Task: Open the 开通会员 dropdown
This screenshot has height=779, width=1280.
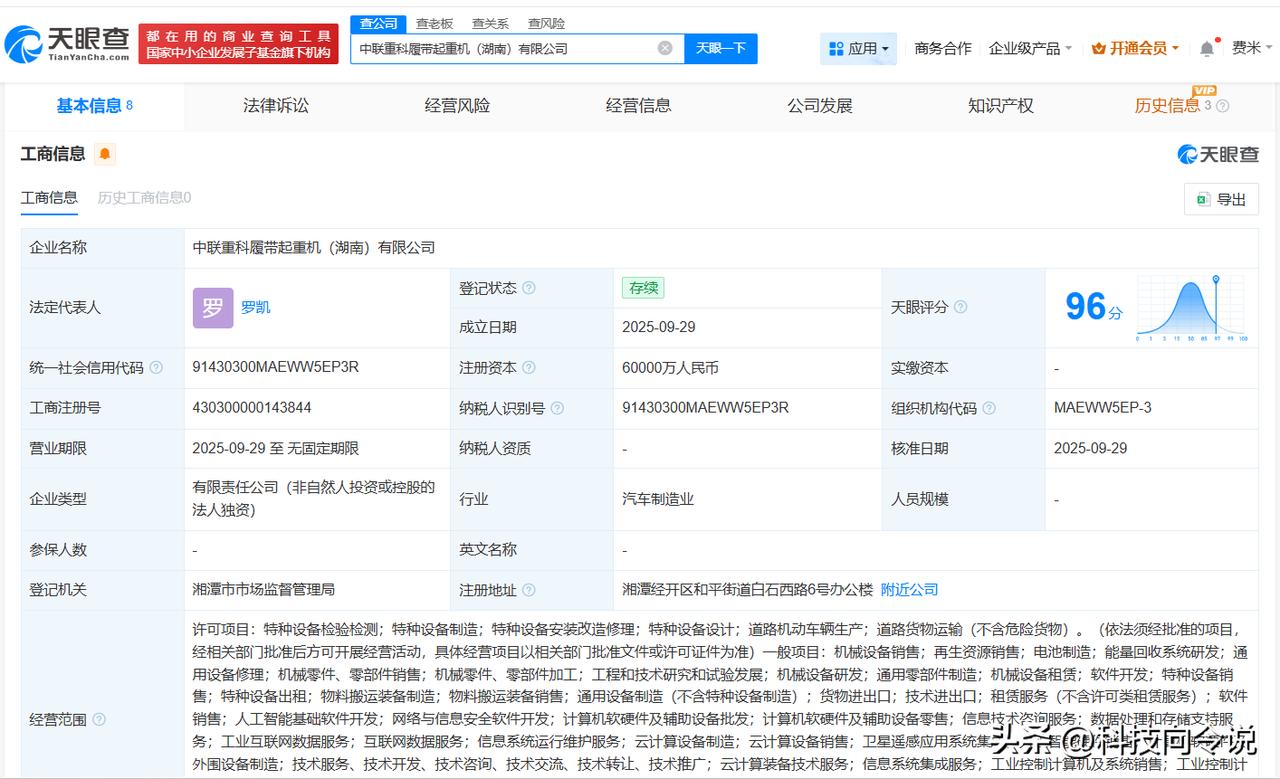Action: tap(1135, 48)
